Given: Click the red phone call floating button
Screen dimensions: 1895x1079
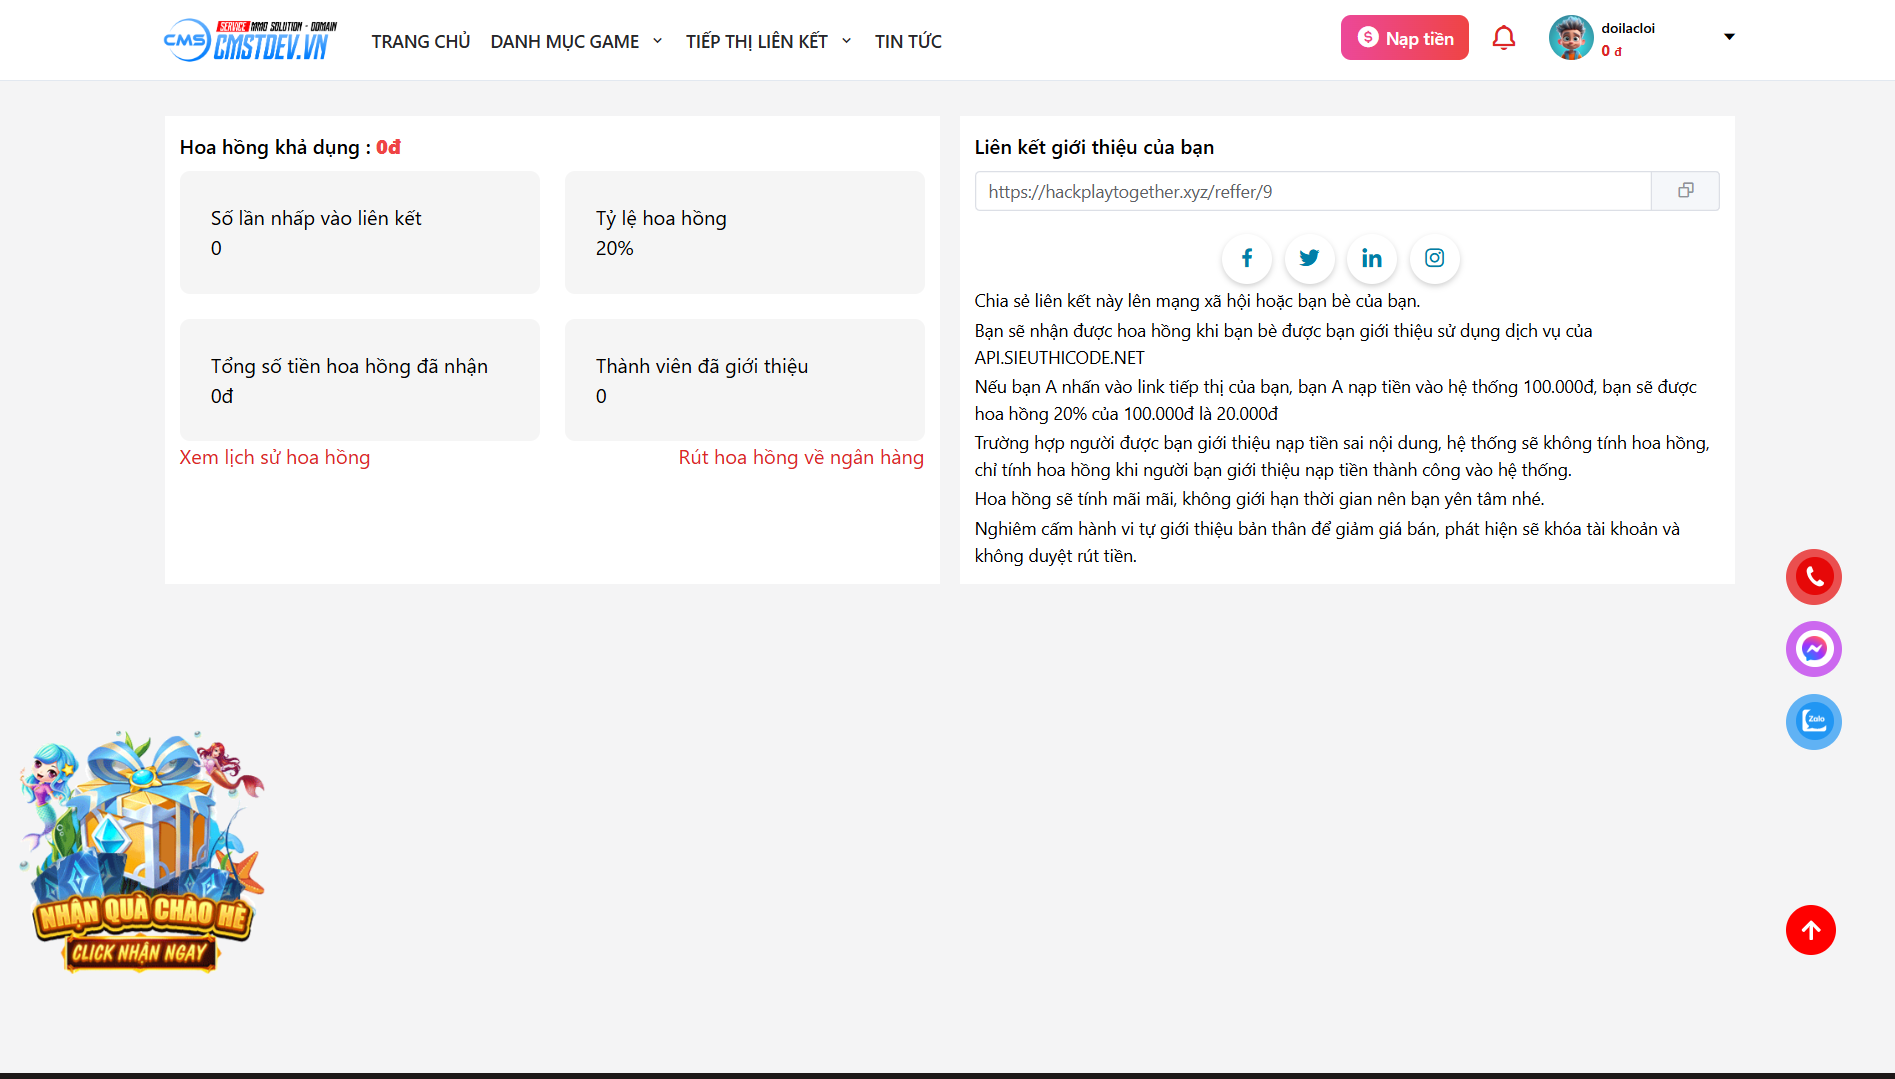Looking at the screenshot, I should coord(1813,577).
